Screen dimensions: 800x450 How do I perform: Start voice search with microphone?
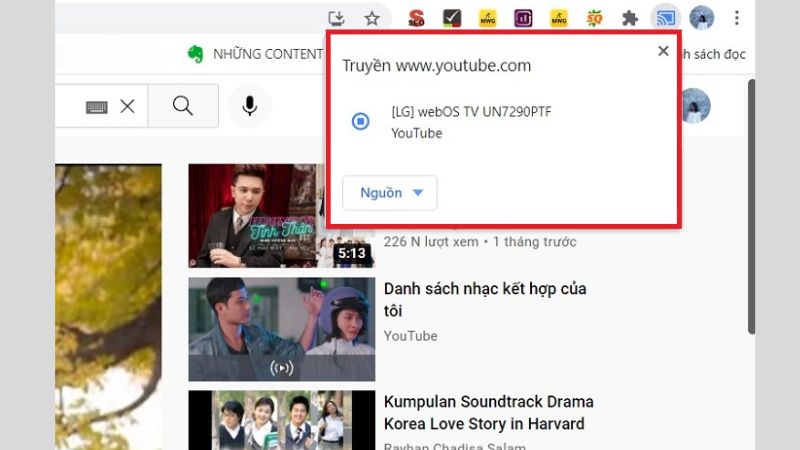pyautogui.click(x=249, y=106)
